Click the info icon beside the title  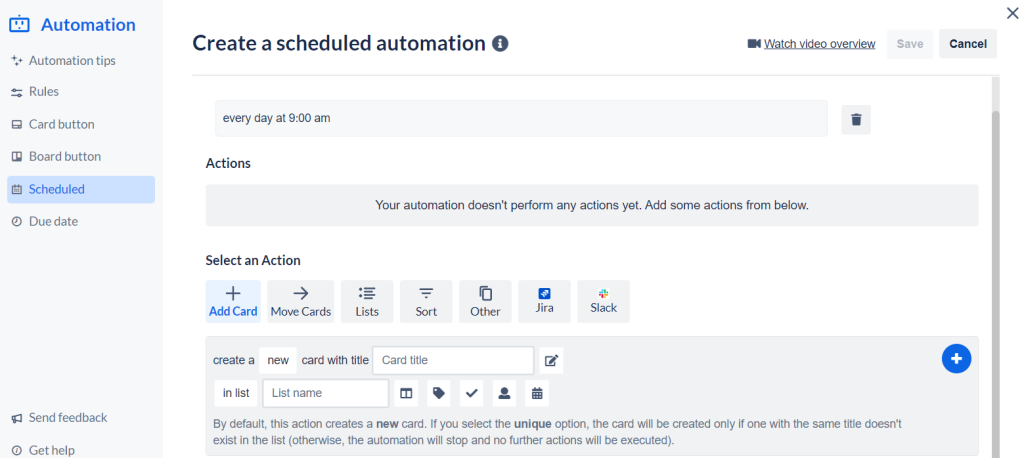tap(501, 44)
